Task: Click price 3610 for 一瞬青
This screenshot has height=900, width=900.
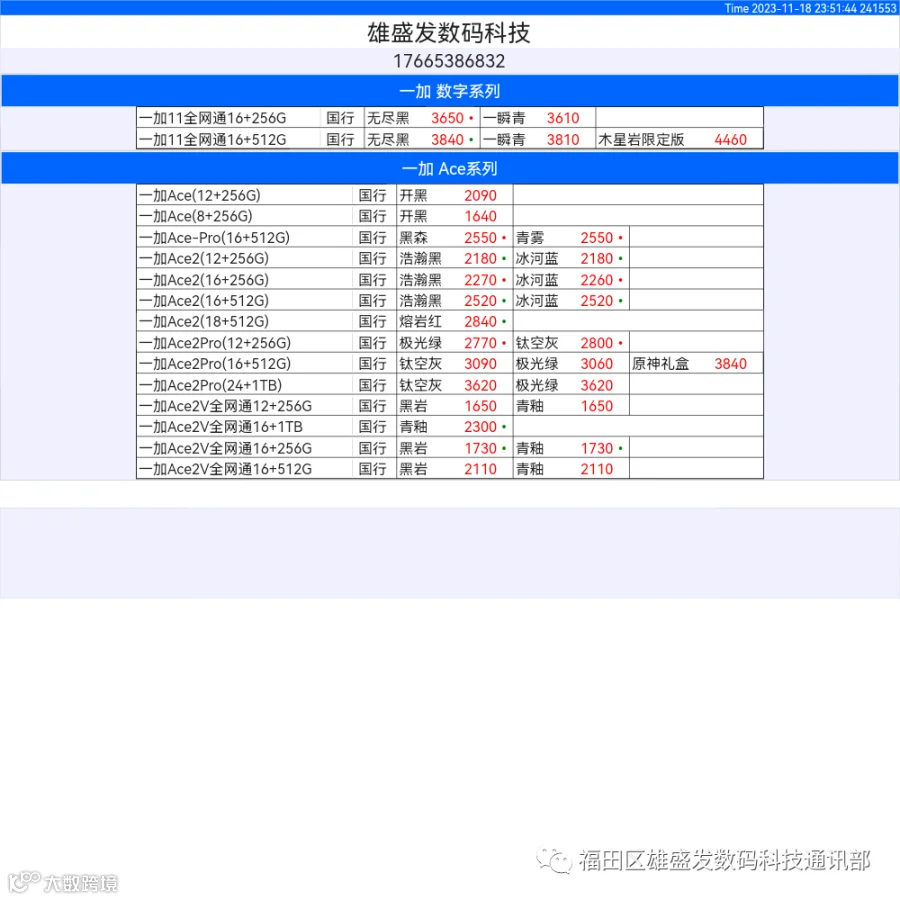Action: pos(562,118)
